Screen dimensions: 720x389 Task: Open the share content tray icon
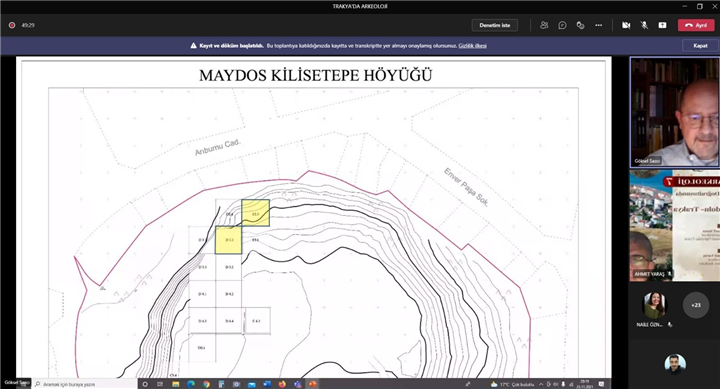[x=662, y=25]
